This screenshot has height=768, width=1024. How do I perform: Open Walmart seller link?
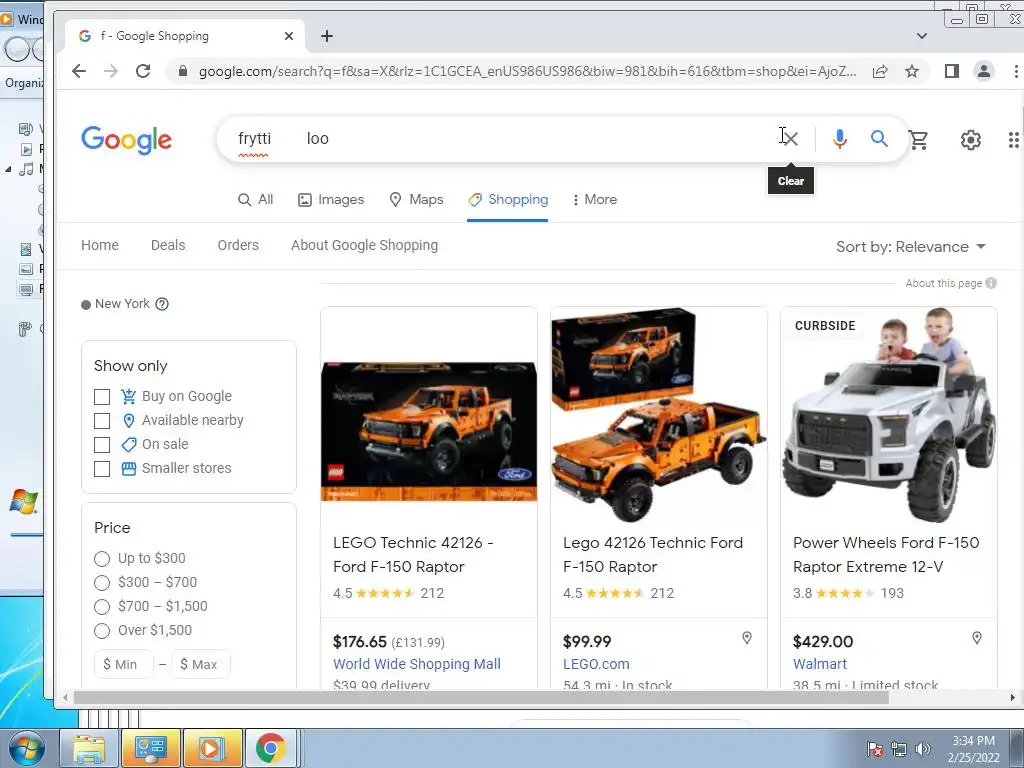(820, 664)
